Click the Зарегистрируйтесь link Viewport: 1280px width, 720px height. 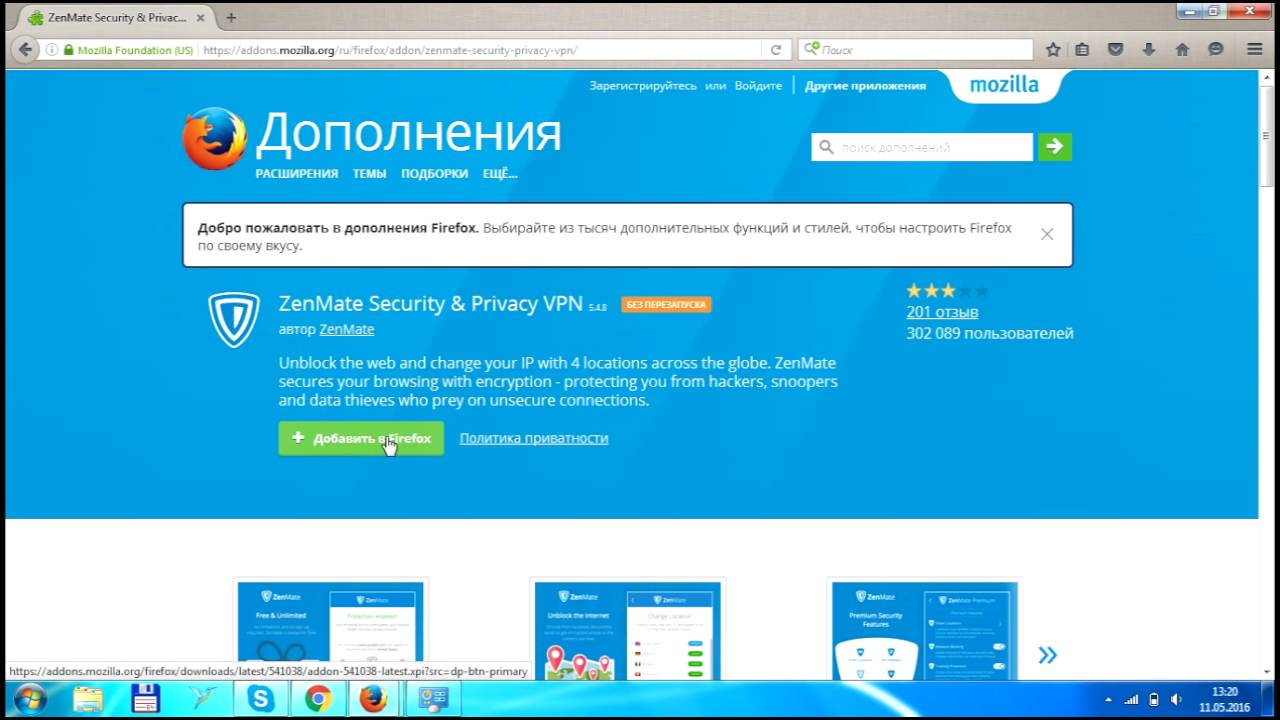tap(643, 86)
